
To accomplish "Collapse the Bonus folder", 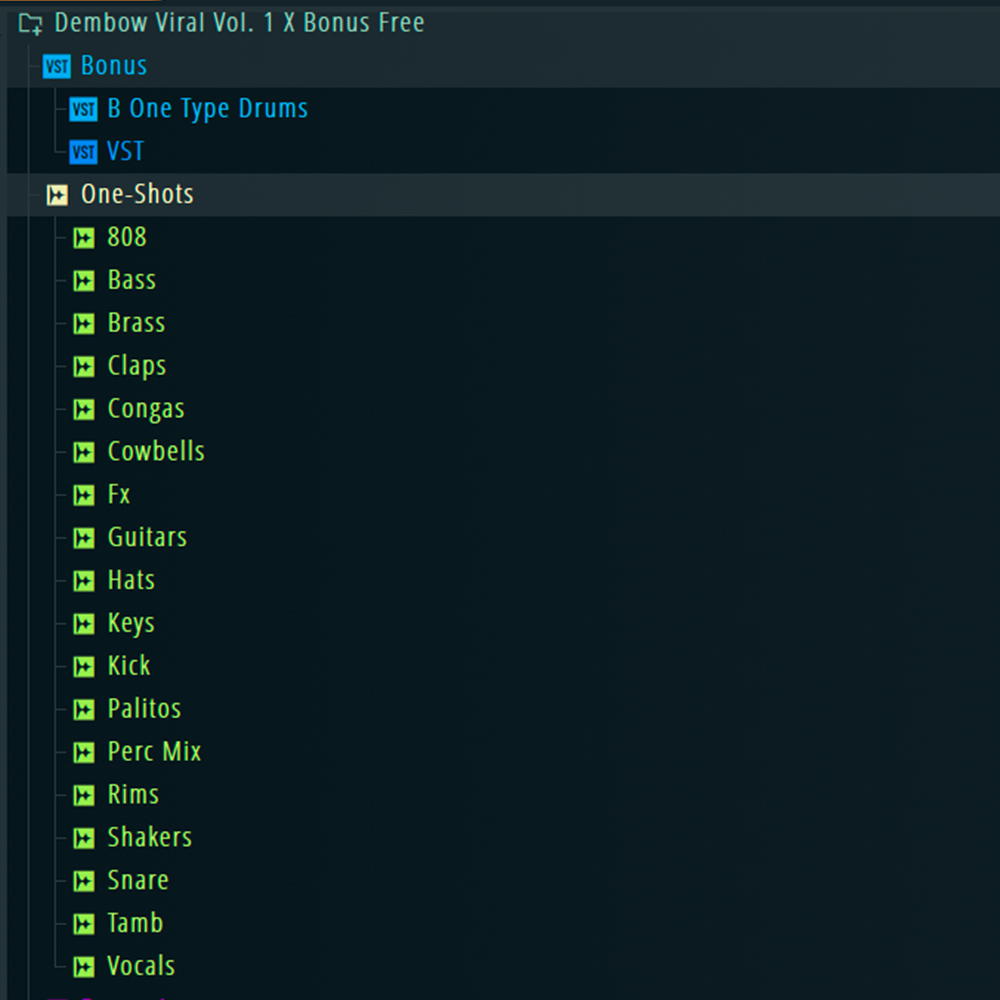I will point(113,66).
